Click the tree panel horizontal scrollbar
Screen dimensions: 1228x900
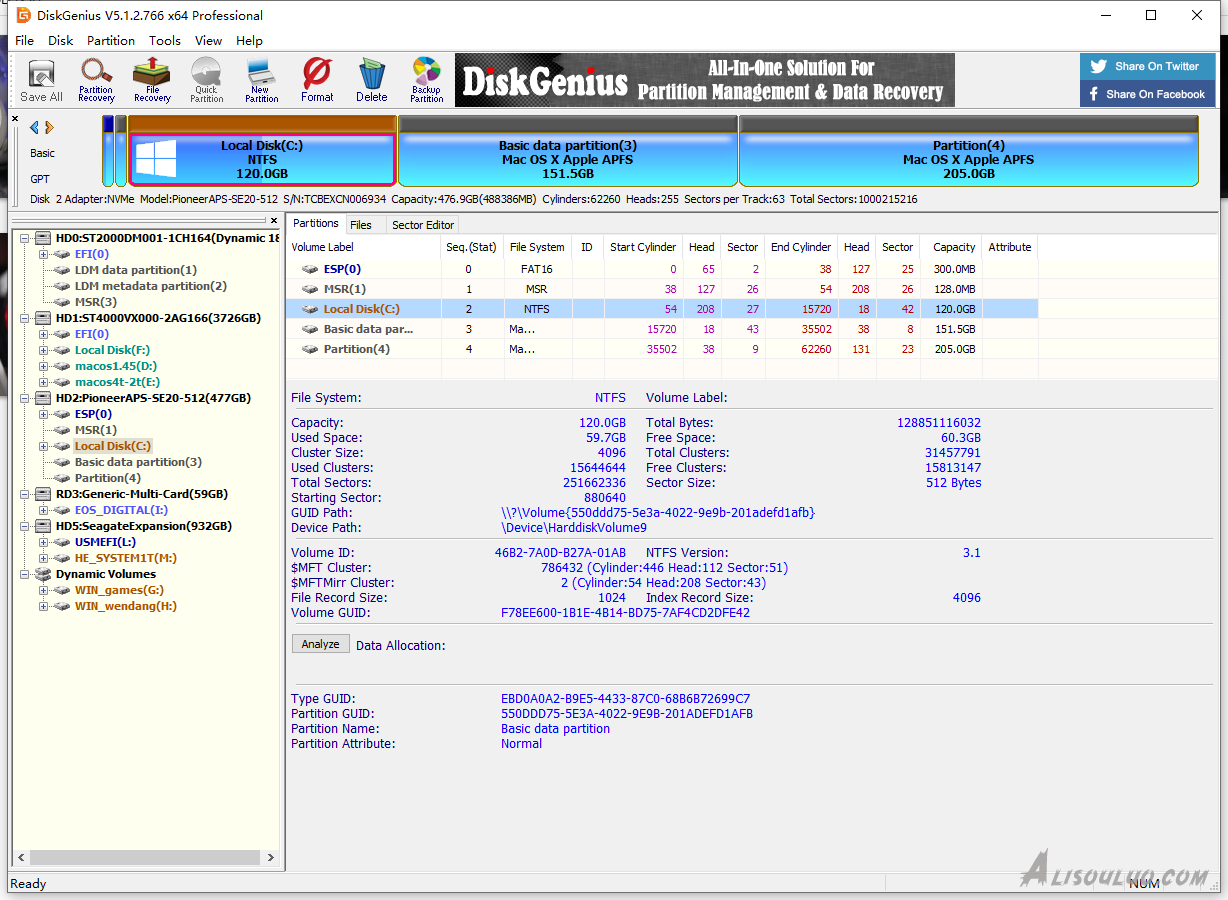coord(146,858)
